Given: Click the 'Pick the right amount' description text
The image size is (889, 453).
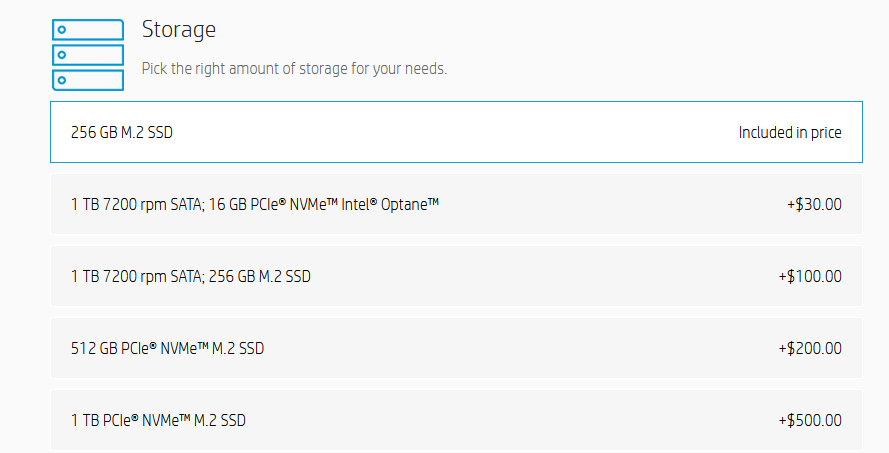Looking at the screenshot, I should pyautogui.click(x=294, y=69).
